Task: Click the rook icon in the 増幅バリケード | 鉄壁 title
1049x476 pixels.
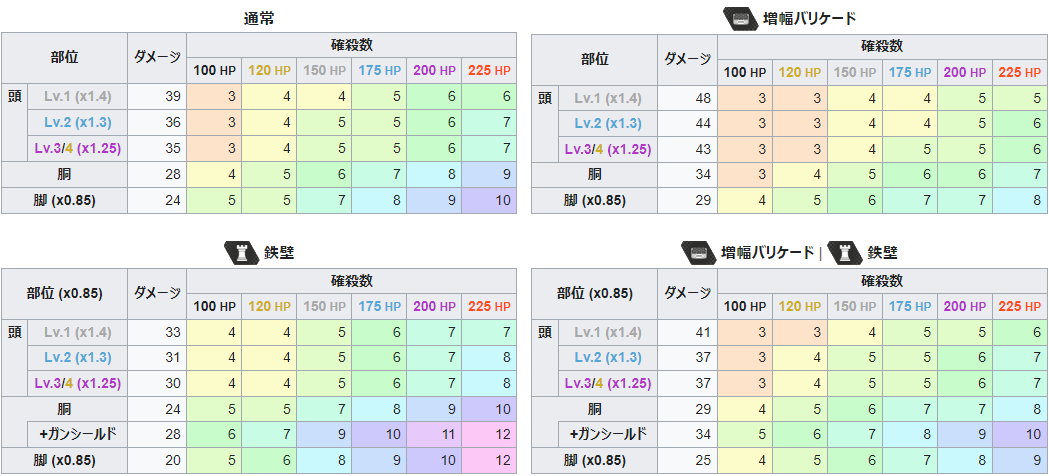Action: tap(844, 252)
